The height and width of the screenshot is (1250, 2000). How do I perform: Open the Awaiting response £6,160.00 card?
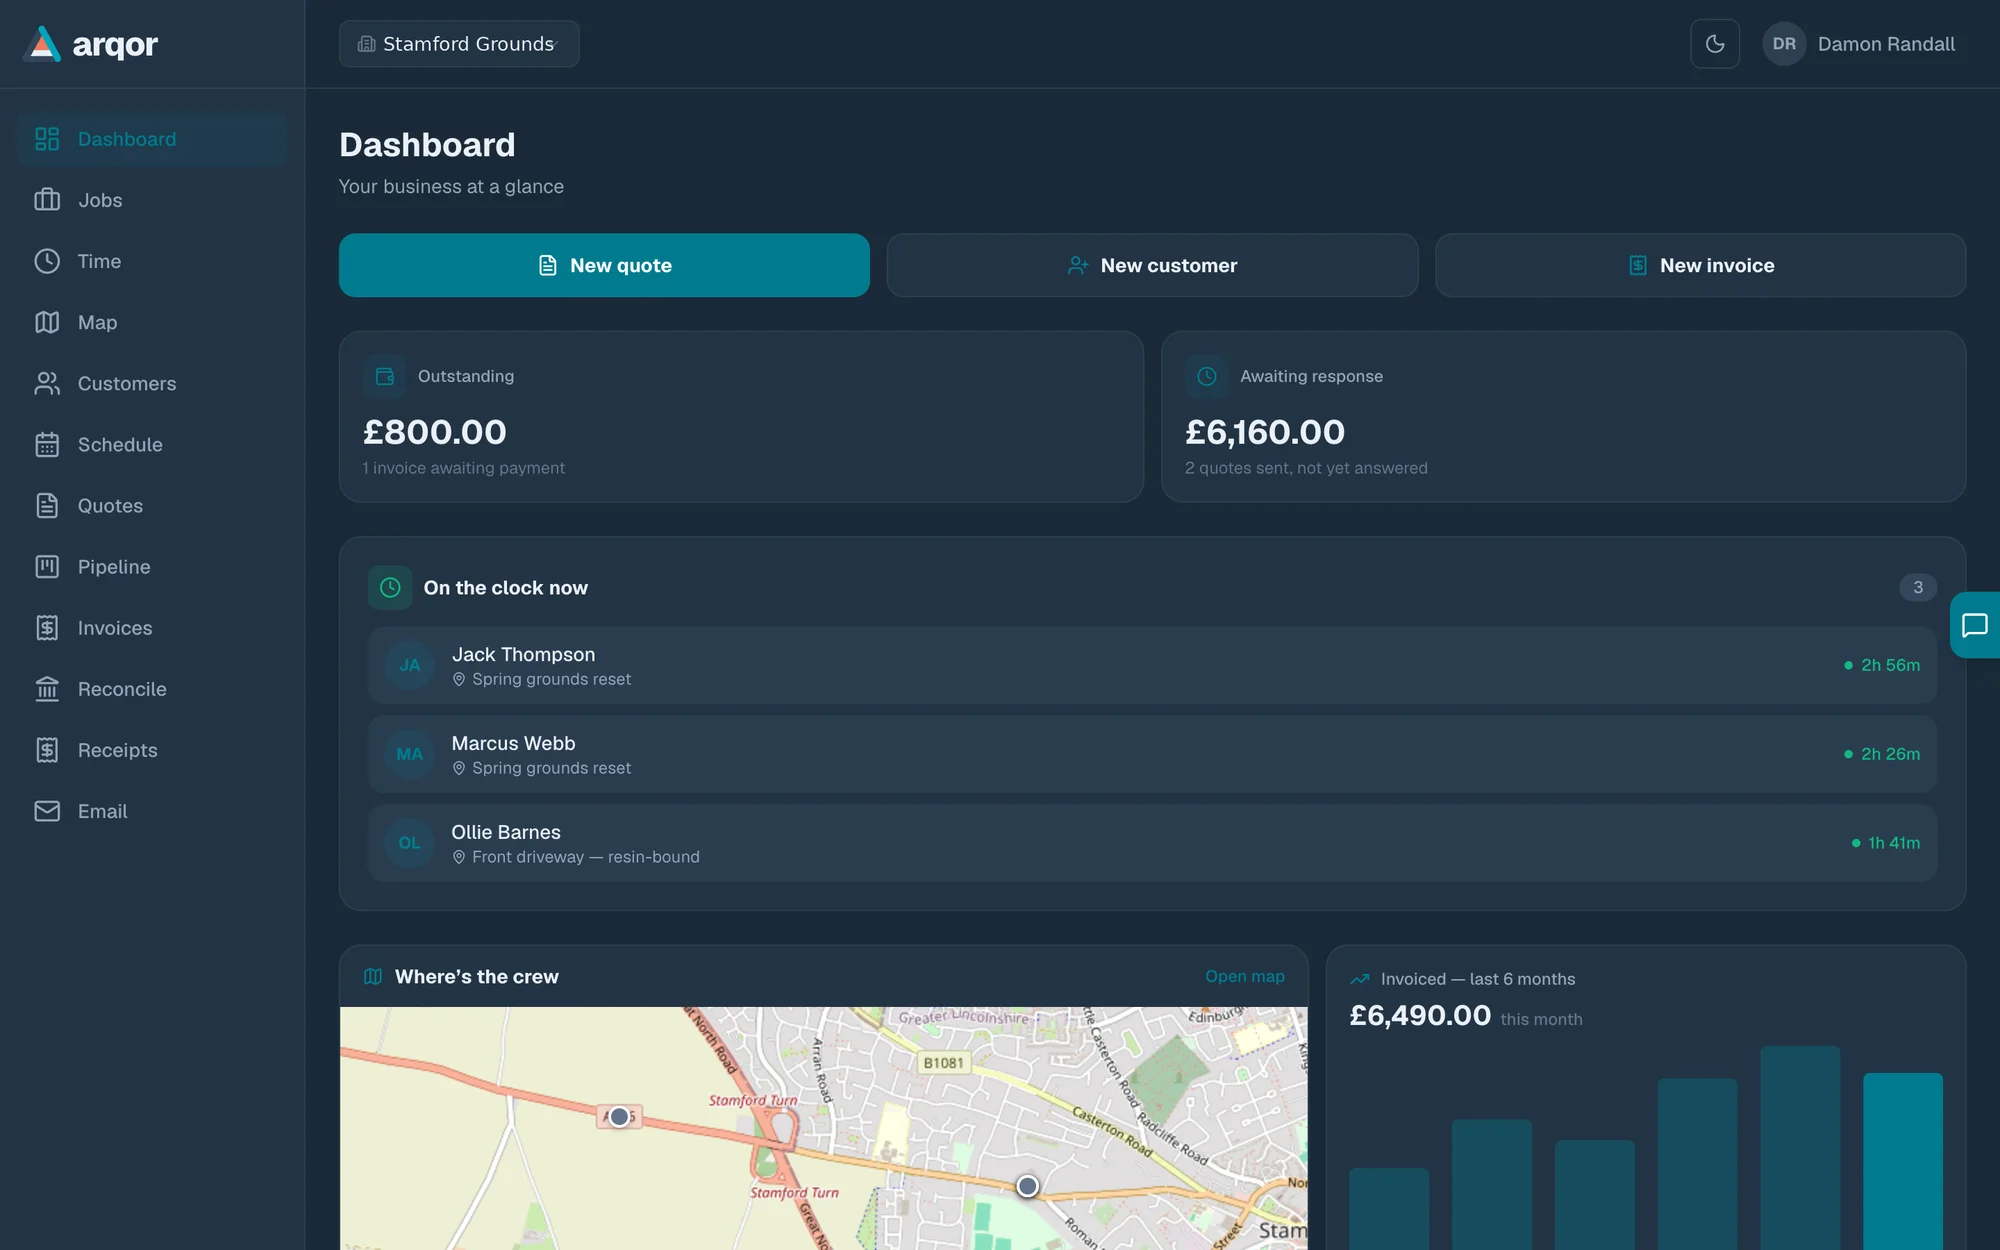(x=1563, y=416)
